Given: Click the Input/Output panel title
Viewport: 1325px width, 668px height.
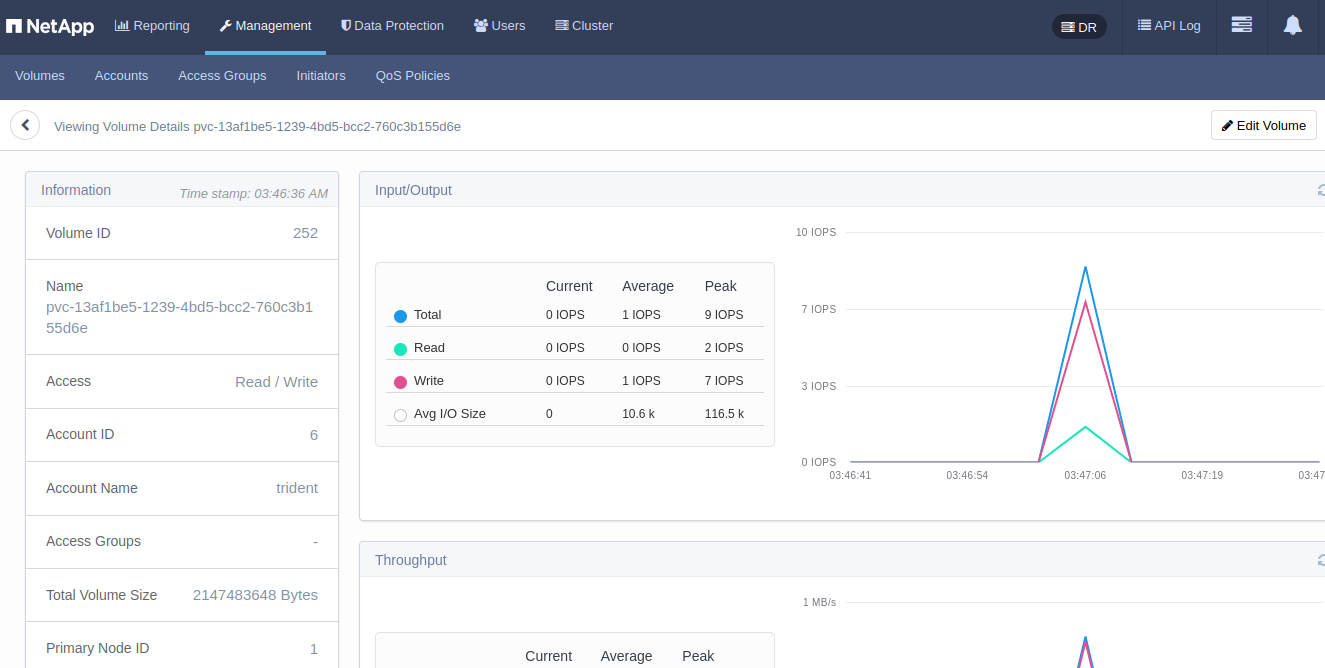Looking at the screenshot, I should 413,190.
